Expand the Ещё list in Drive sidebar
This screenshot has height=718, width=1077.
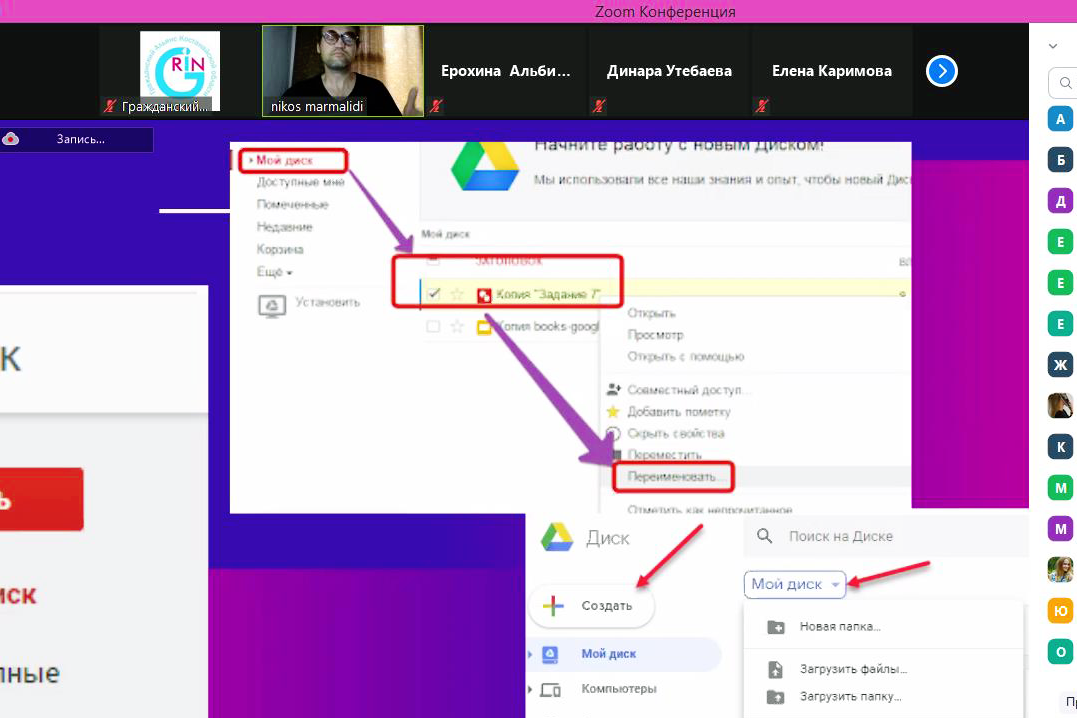pos(275,272)
